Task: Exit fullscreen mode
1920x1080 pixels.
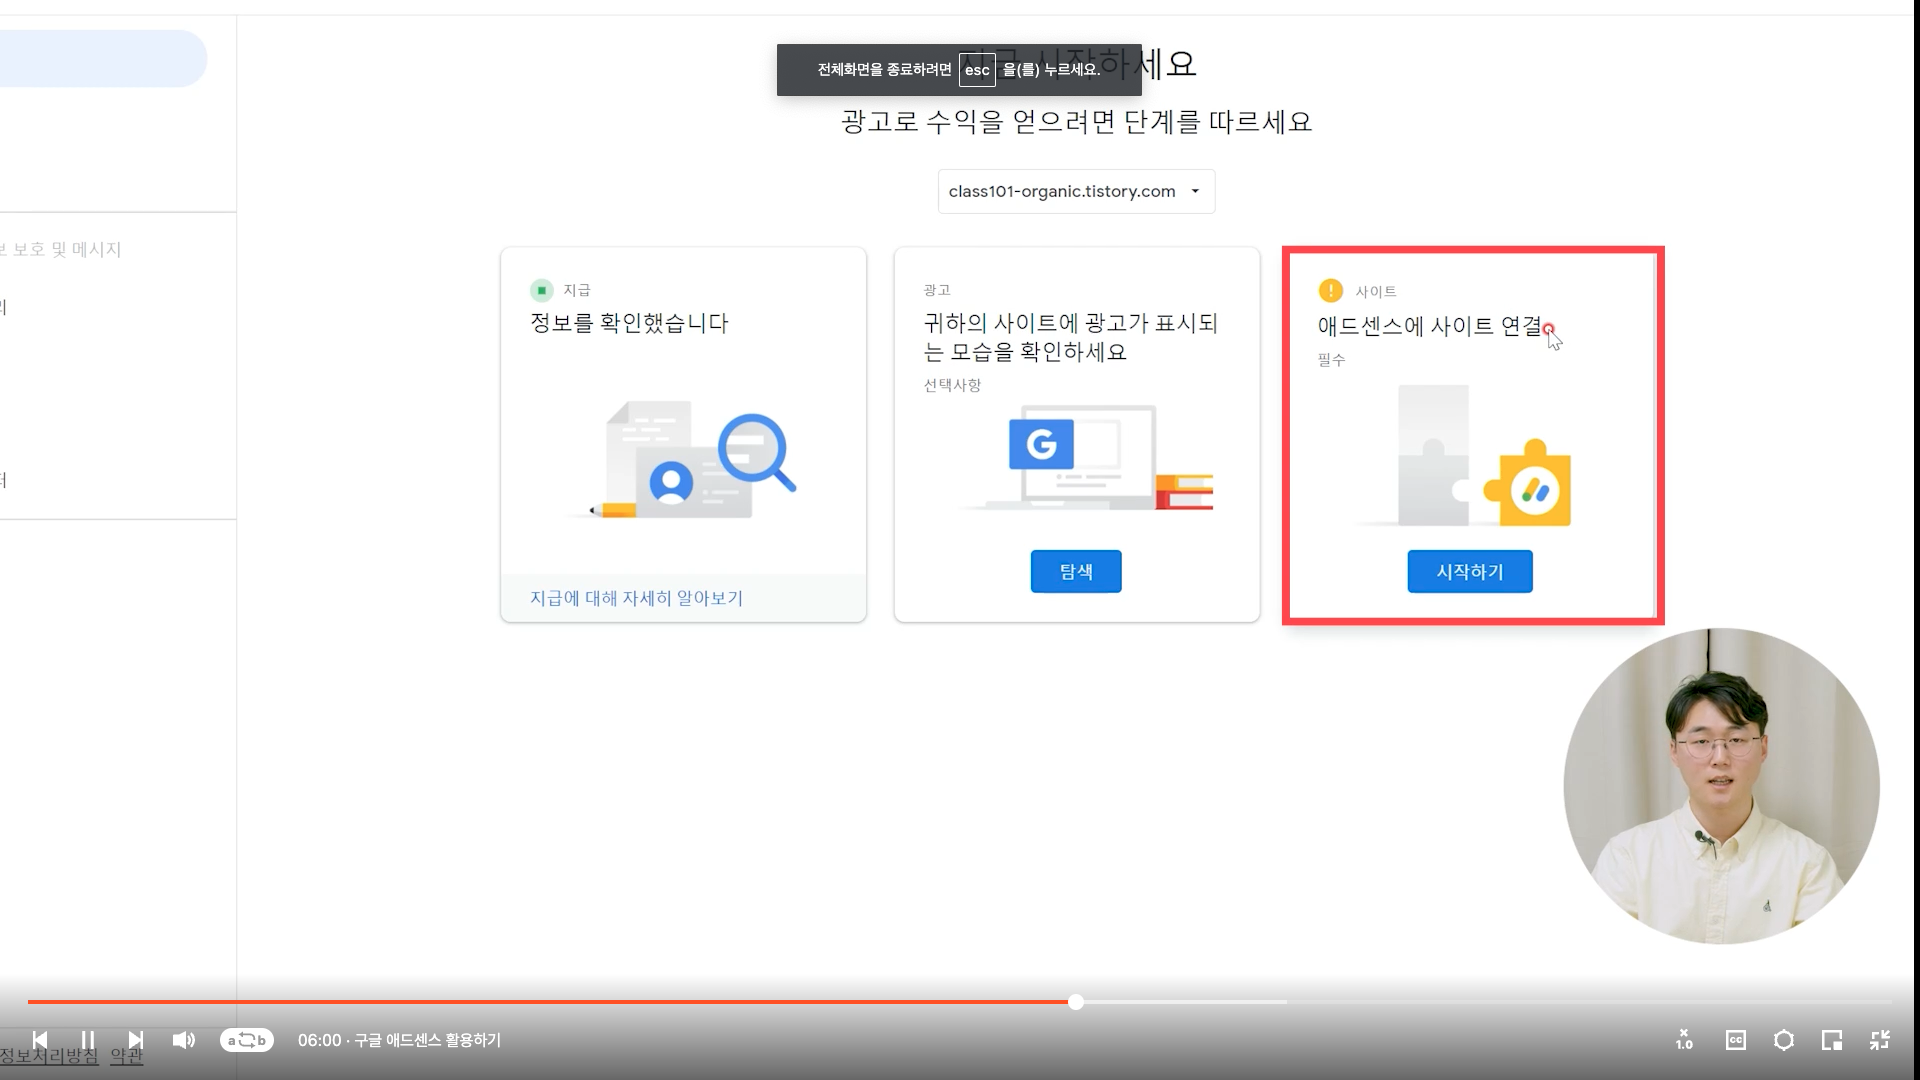Action: coord(1879,1040)
